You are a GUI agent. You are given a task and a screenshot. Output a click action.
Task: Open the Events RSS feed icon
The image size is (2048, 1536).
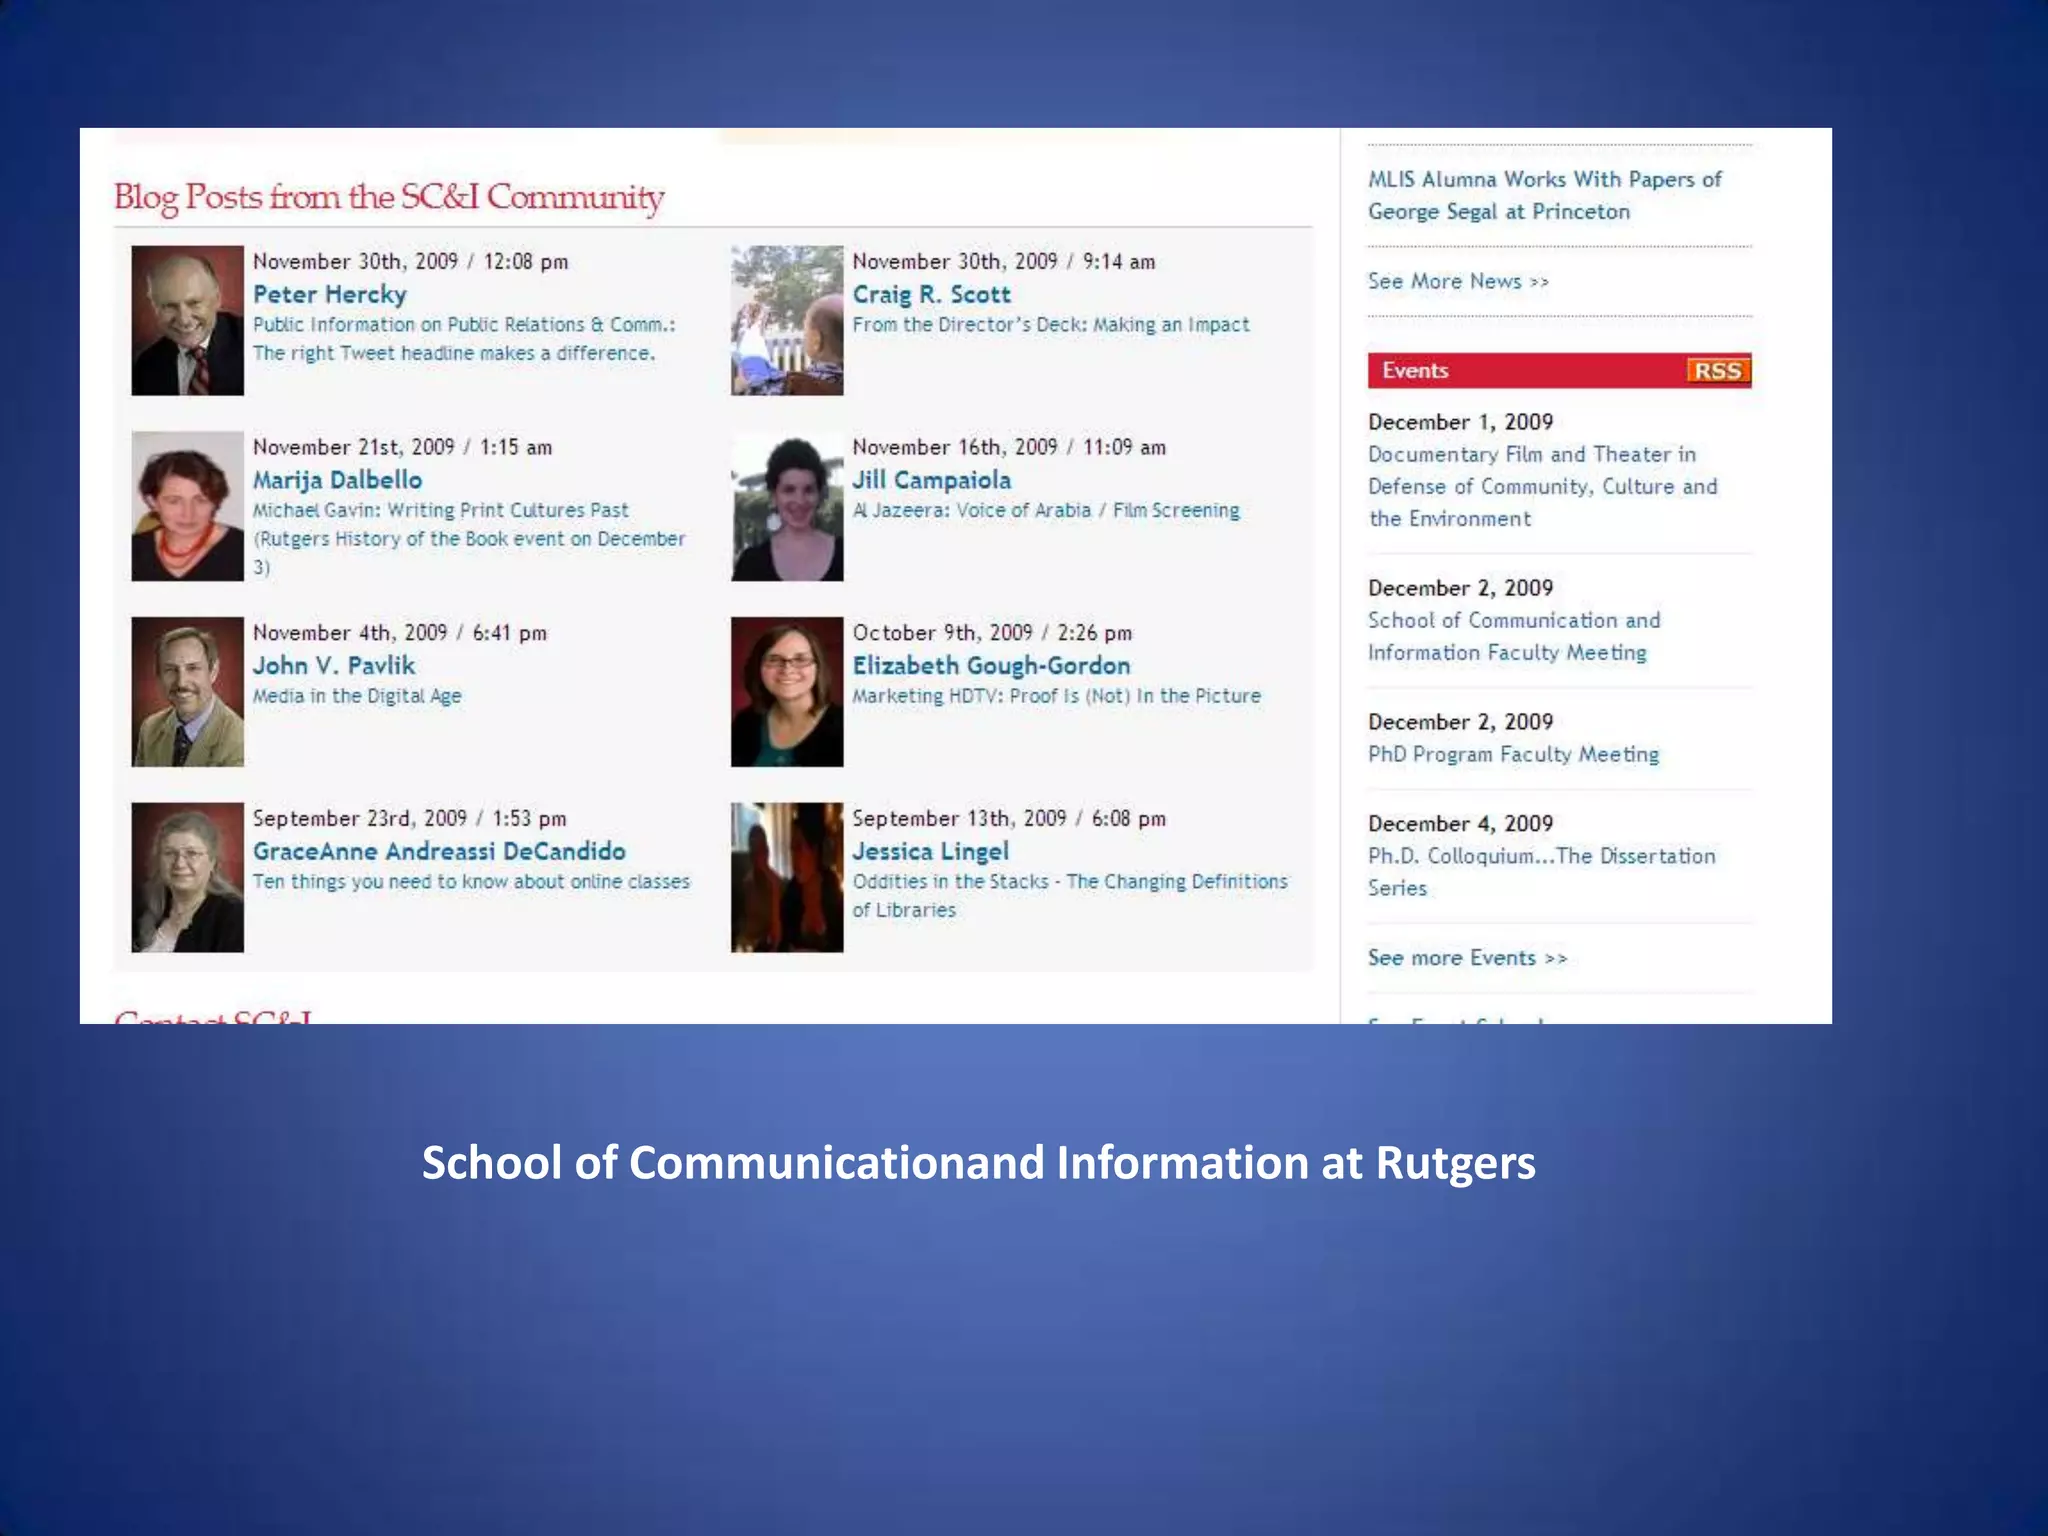point(1717,371)
